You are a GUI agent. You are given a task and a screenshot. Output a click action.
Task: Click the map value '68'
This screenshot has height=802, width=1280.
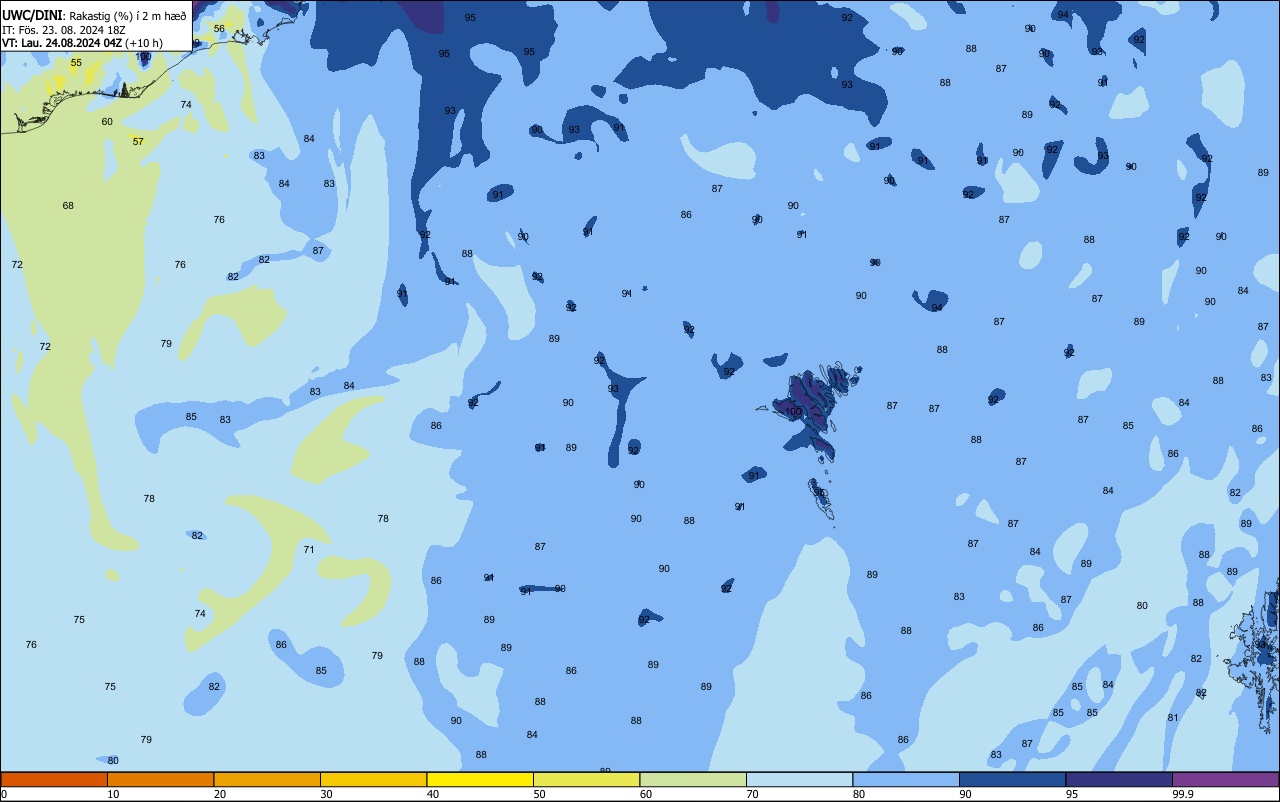[68, 206]
